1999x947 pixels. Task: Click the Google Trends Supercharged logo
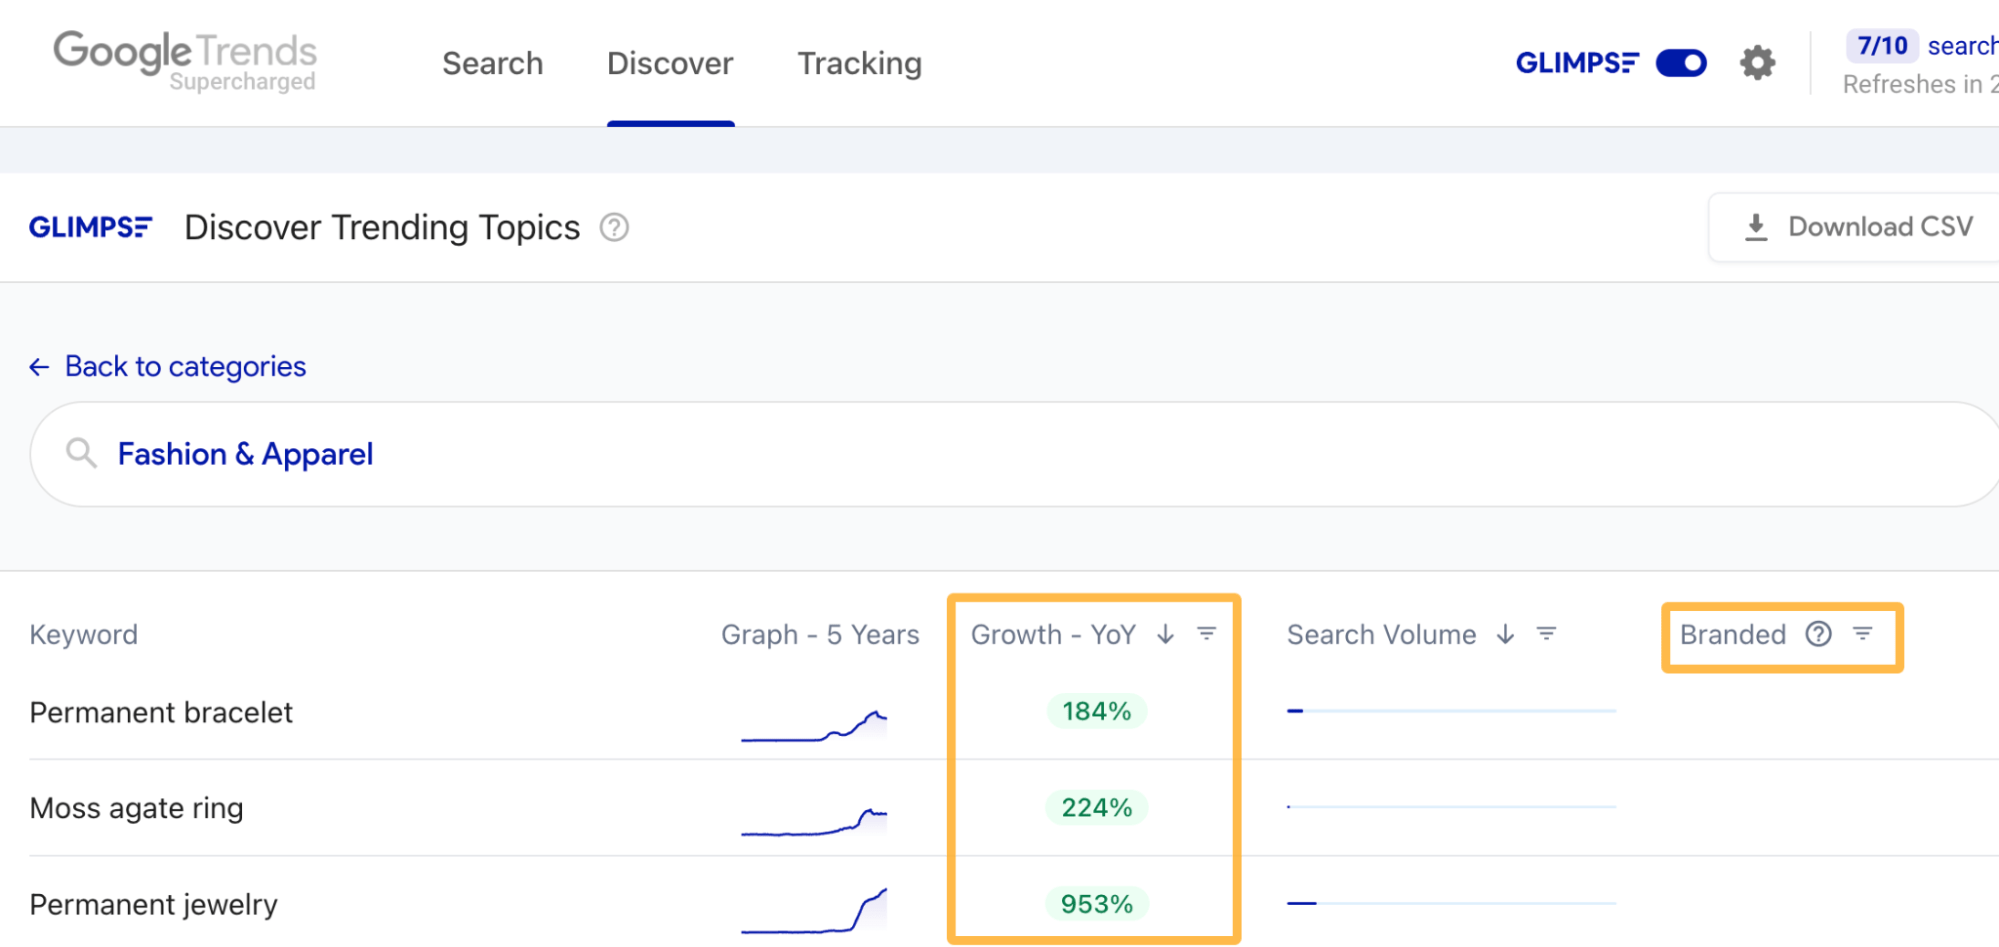(x=185, y=60)
